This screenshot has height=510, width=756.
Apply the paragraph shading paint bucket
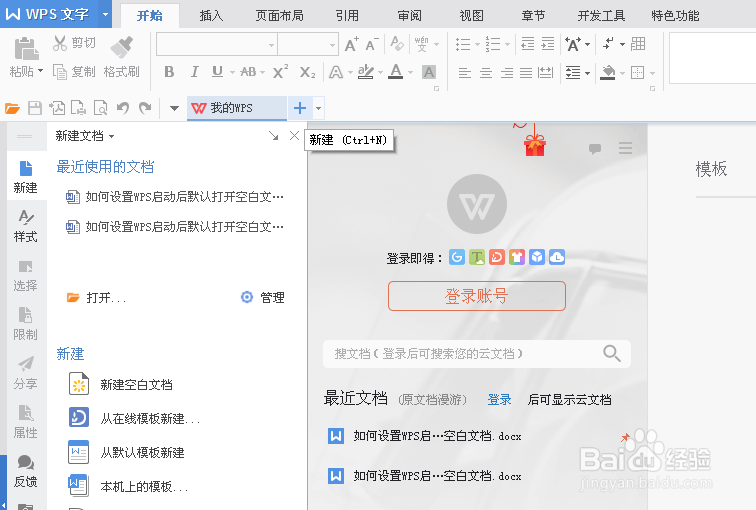(608, 73)
